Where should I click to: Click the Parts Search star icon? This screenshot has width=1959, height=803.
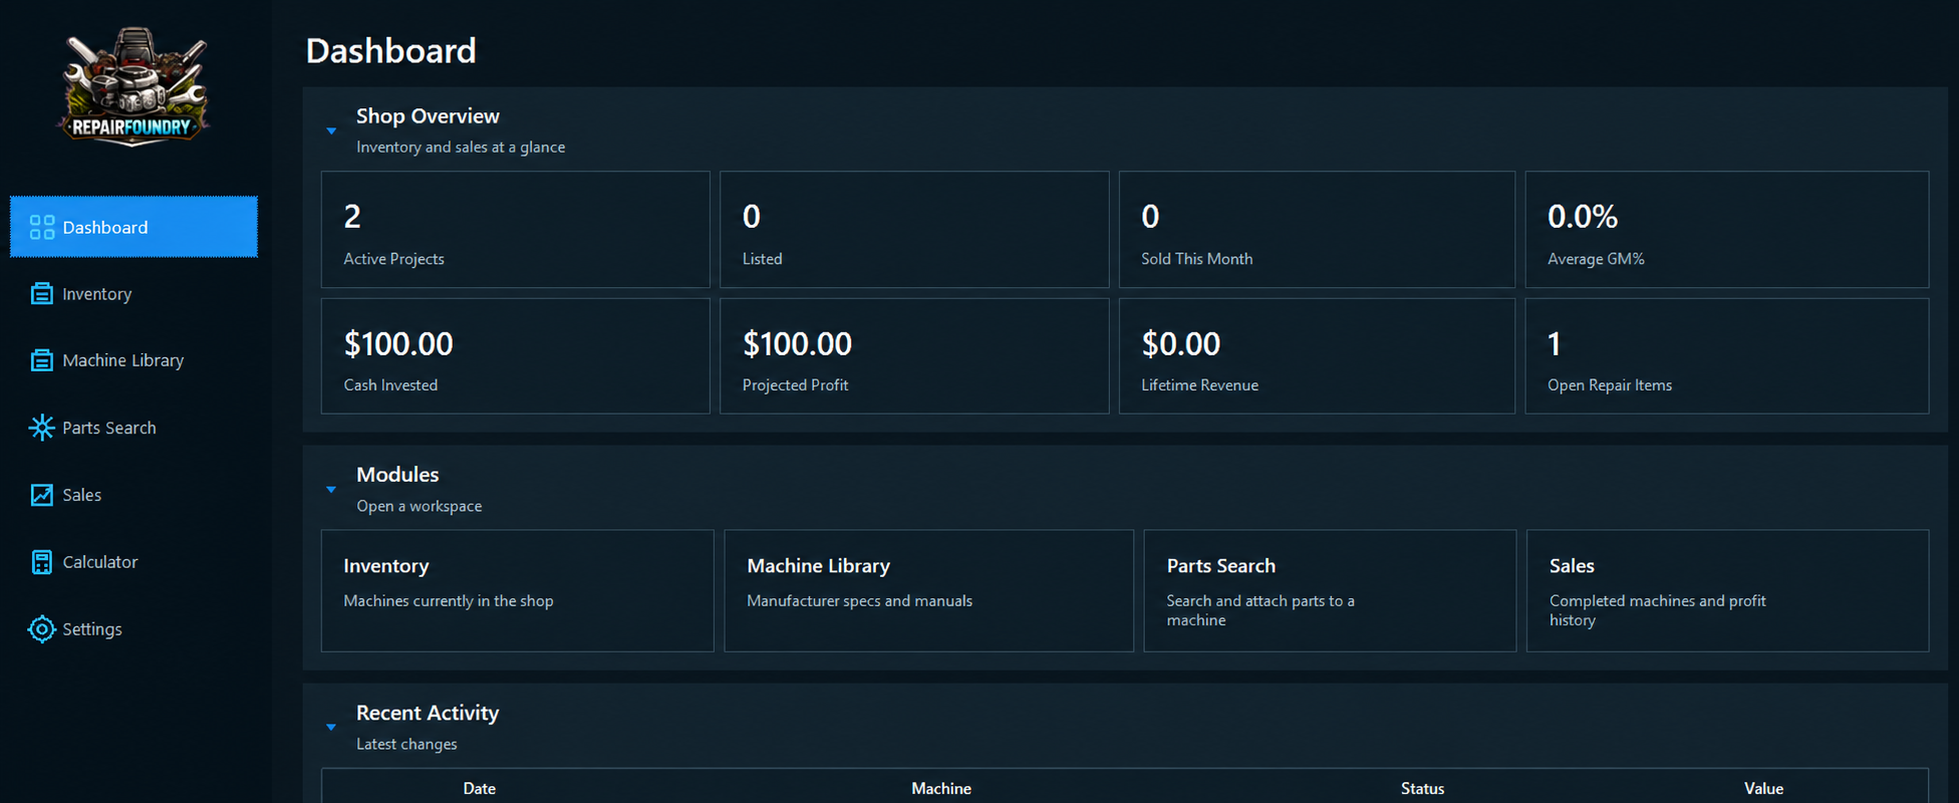pos(42,428)
